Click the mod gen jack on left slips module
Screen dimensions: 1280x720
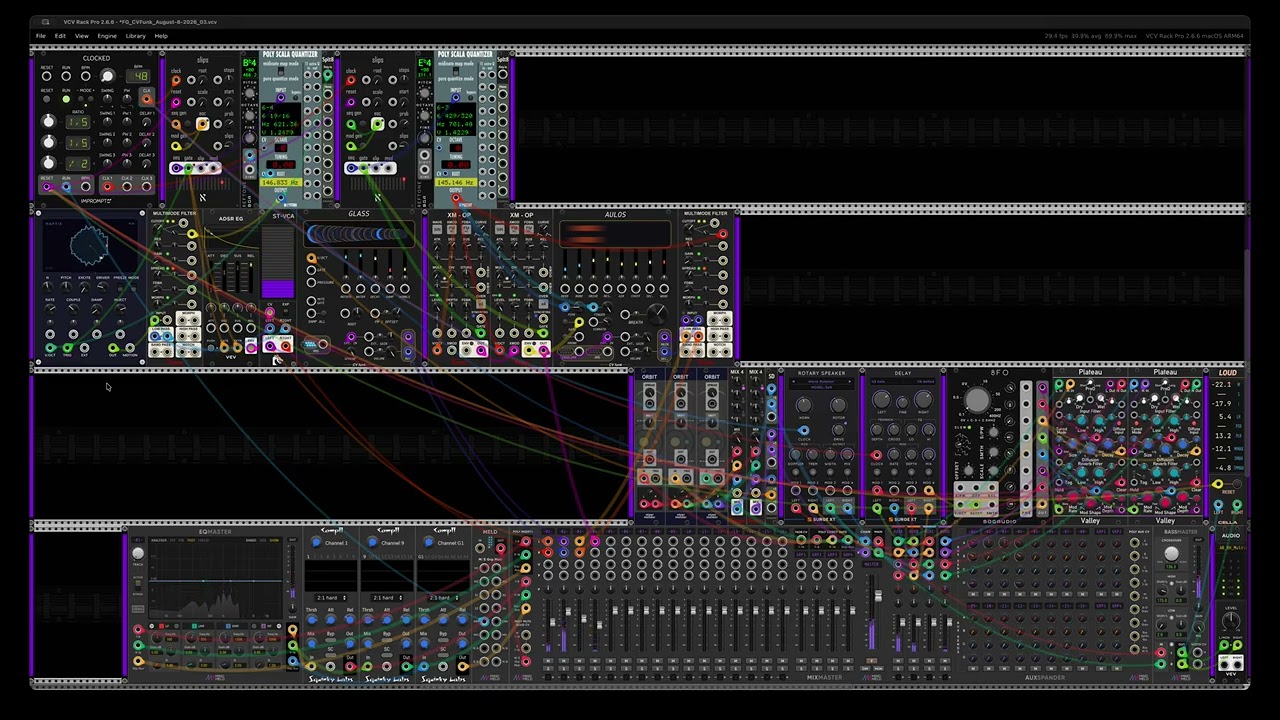coord(176,147)
